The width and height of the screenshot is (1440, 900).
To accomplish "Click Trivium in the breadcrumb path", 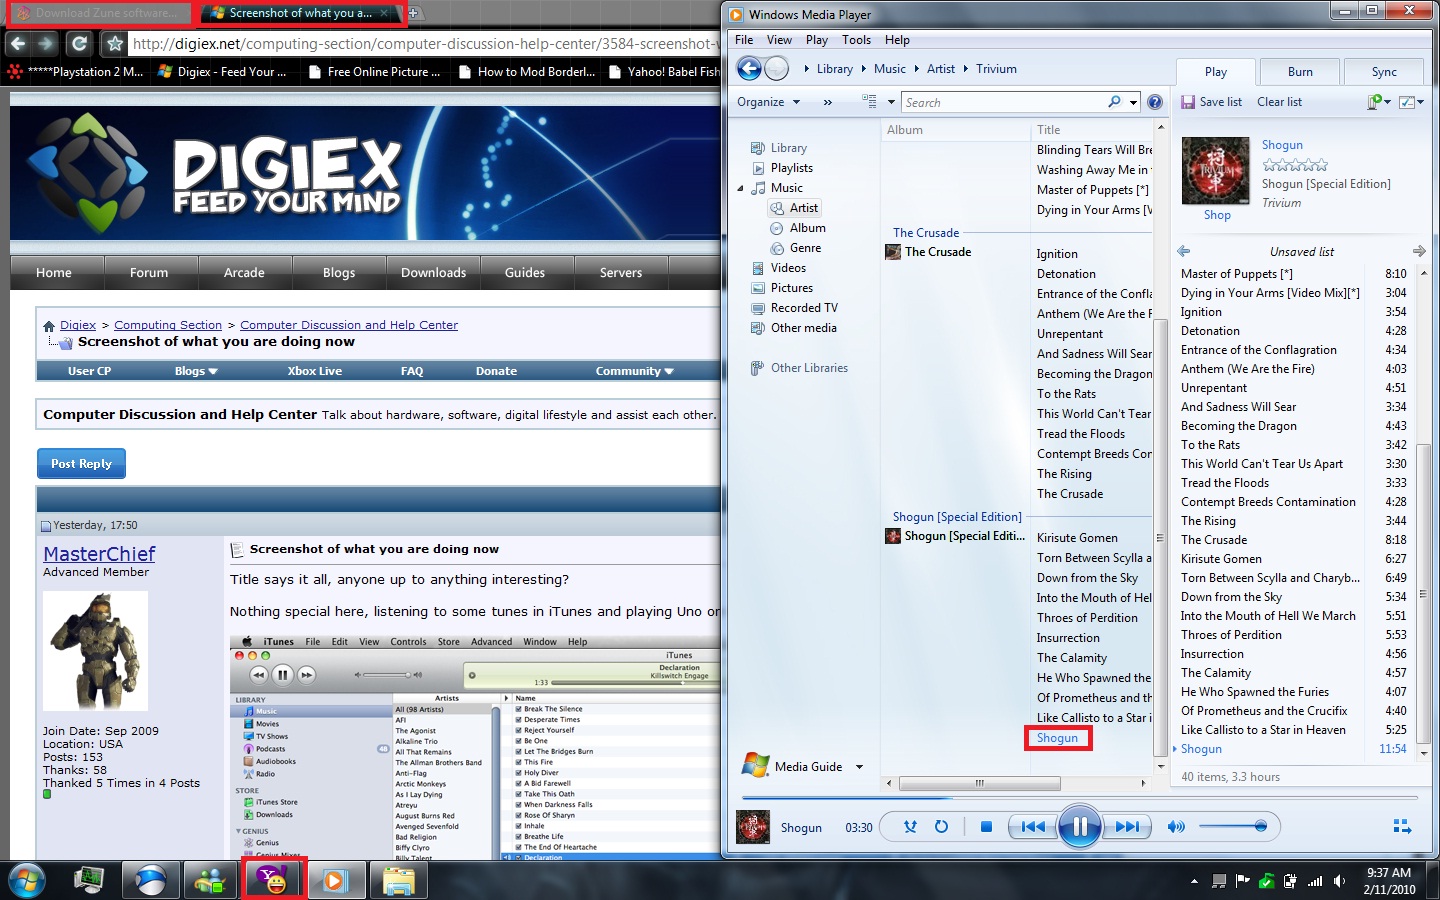I will pos(996,69).
